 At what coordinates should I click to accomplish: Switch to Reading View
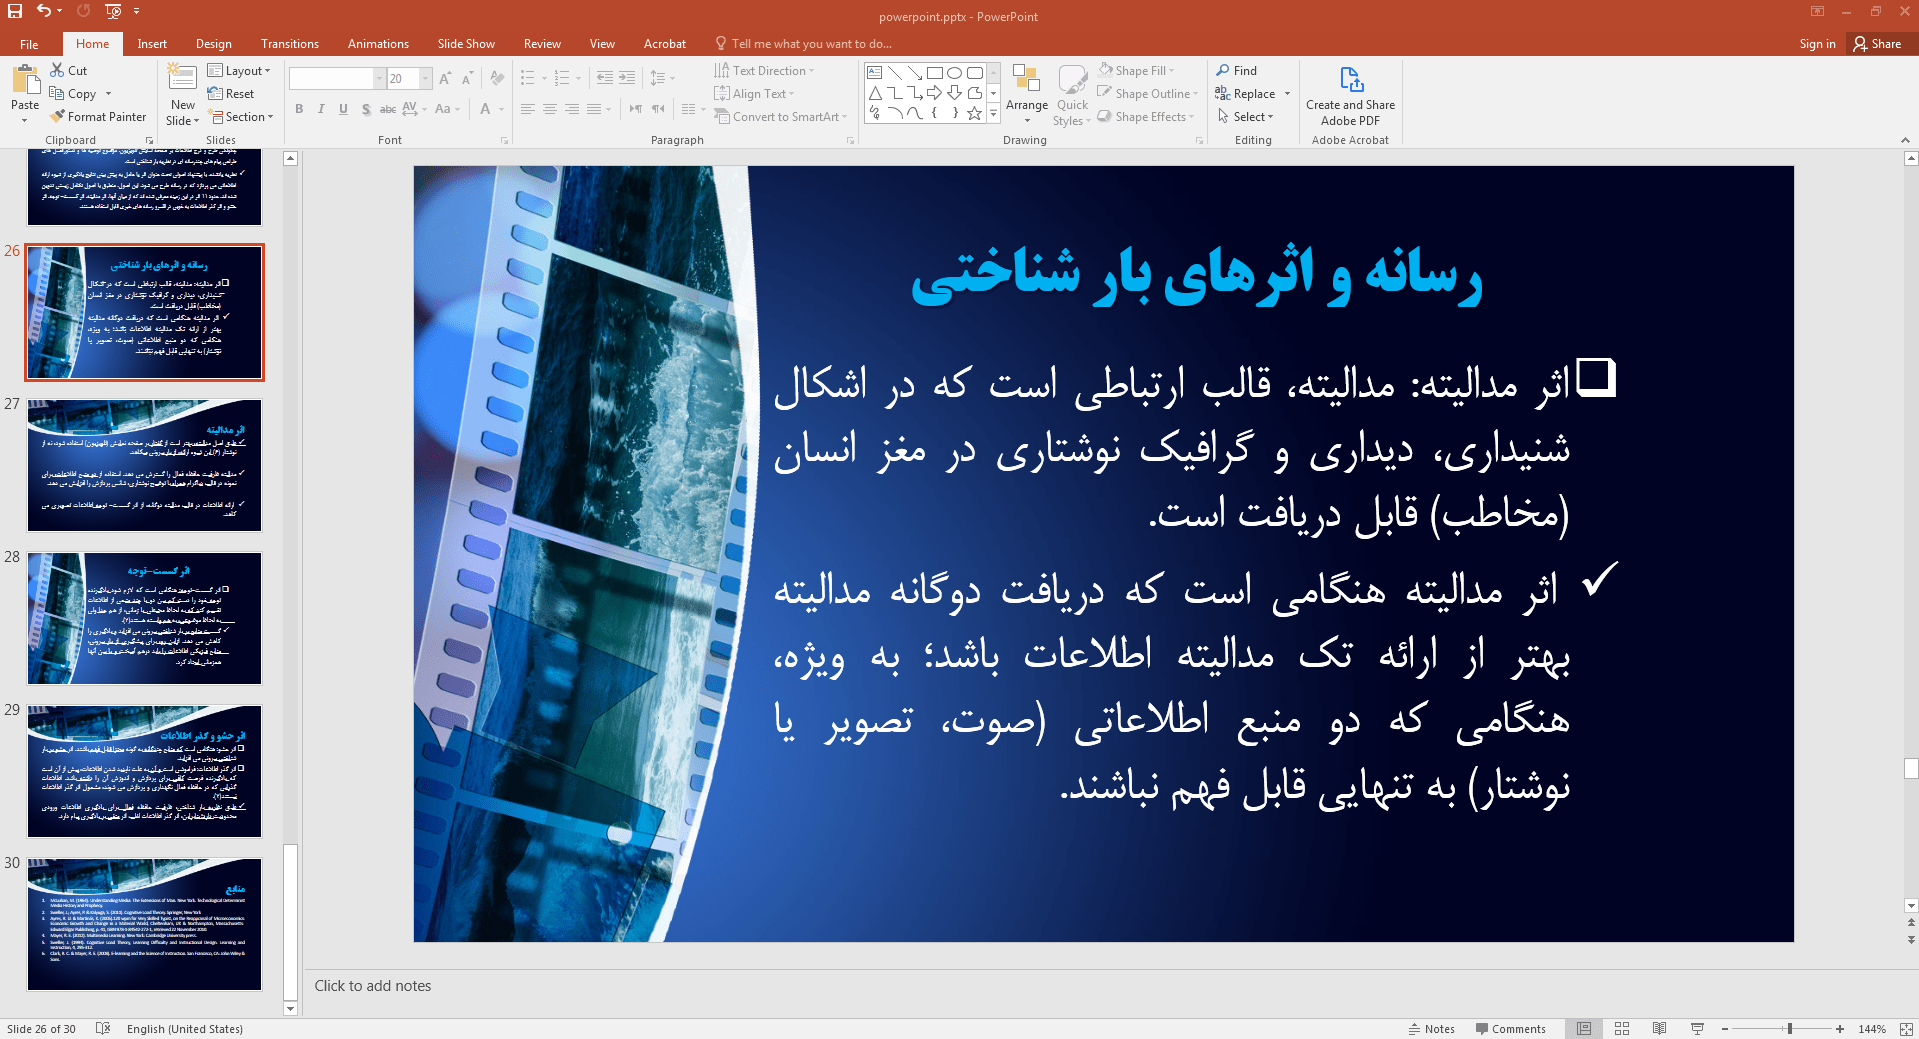tap(1660, 1029)
